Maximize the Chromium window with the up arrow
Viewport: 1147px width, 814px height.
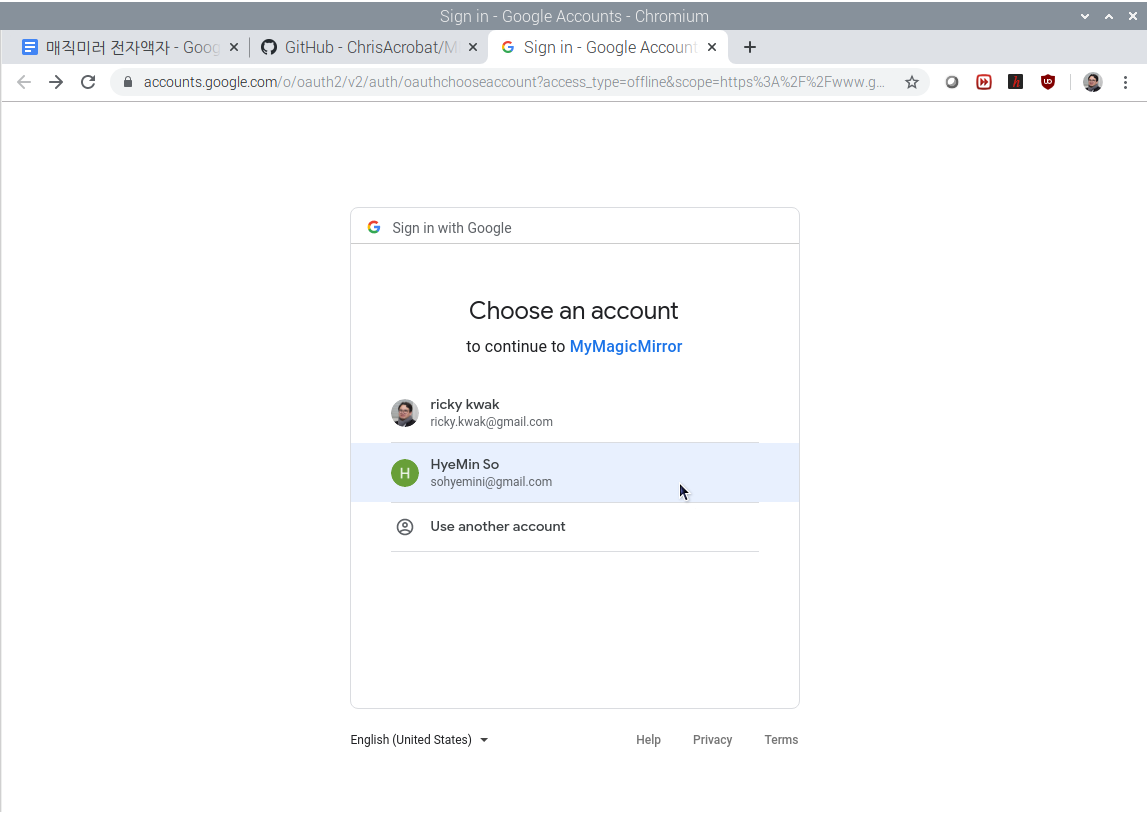click(x=1109, y=16)
